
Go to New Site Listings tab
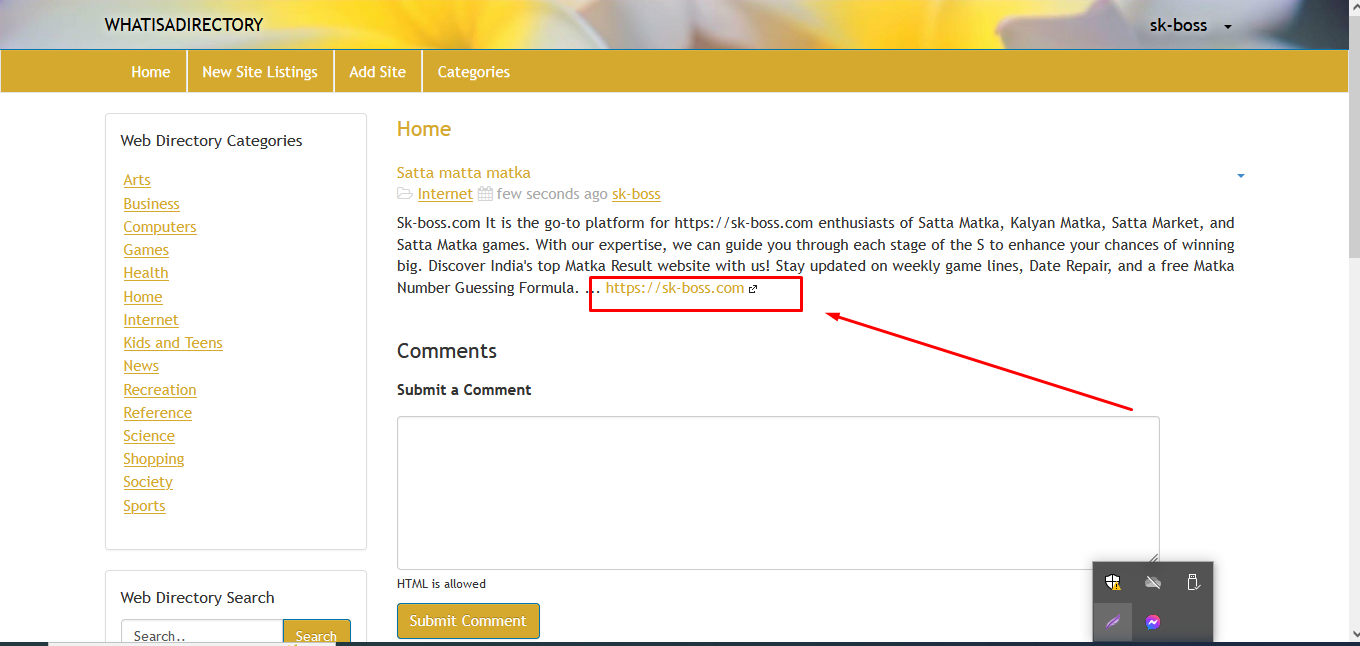259,72
